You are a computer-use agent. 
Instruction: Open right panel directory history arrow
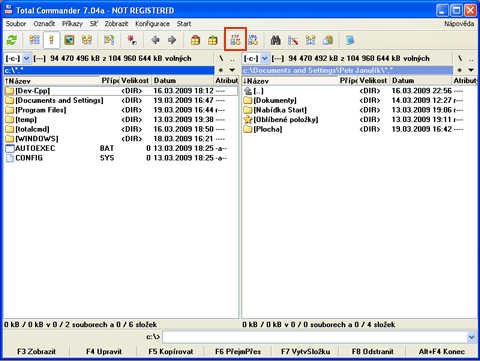(471, 70)
